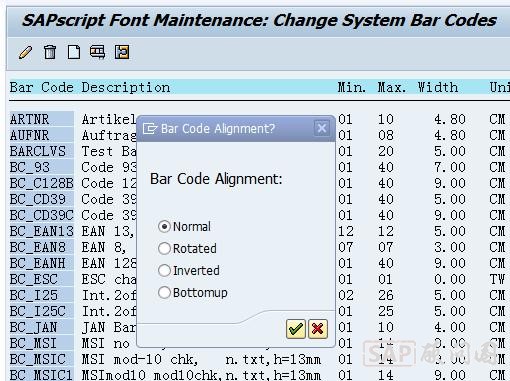The image size is (510, 381).
Task: Select the Bottomup alignment option
Action: click(193, 293)
